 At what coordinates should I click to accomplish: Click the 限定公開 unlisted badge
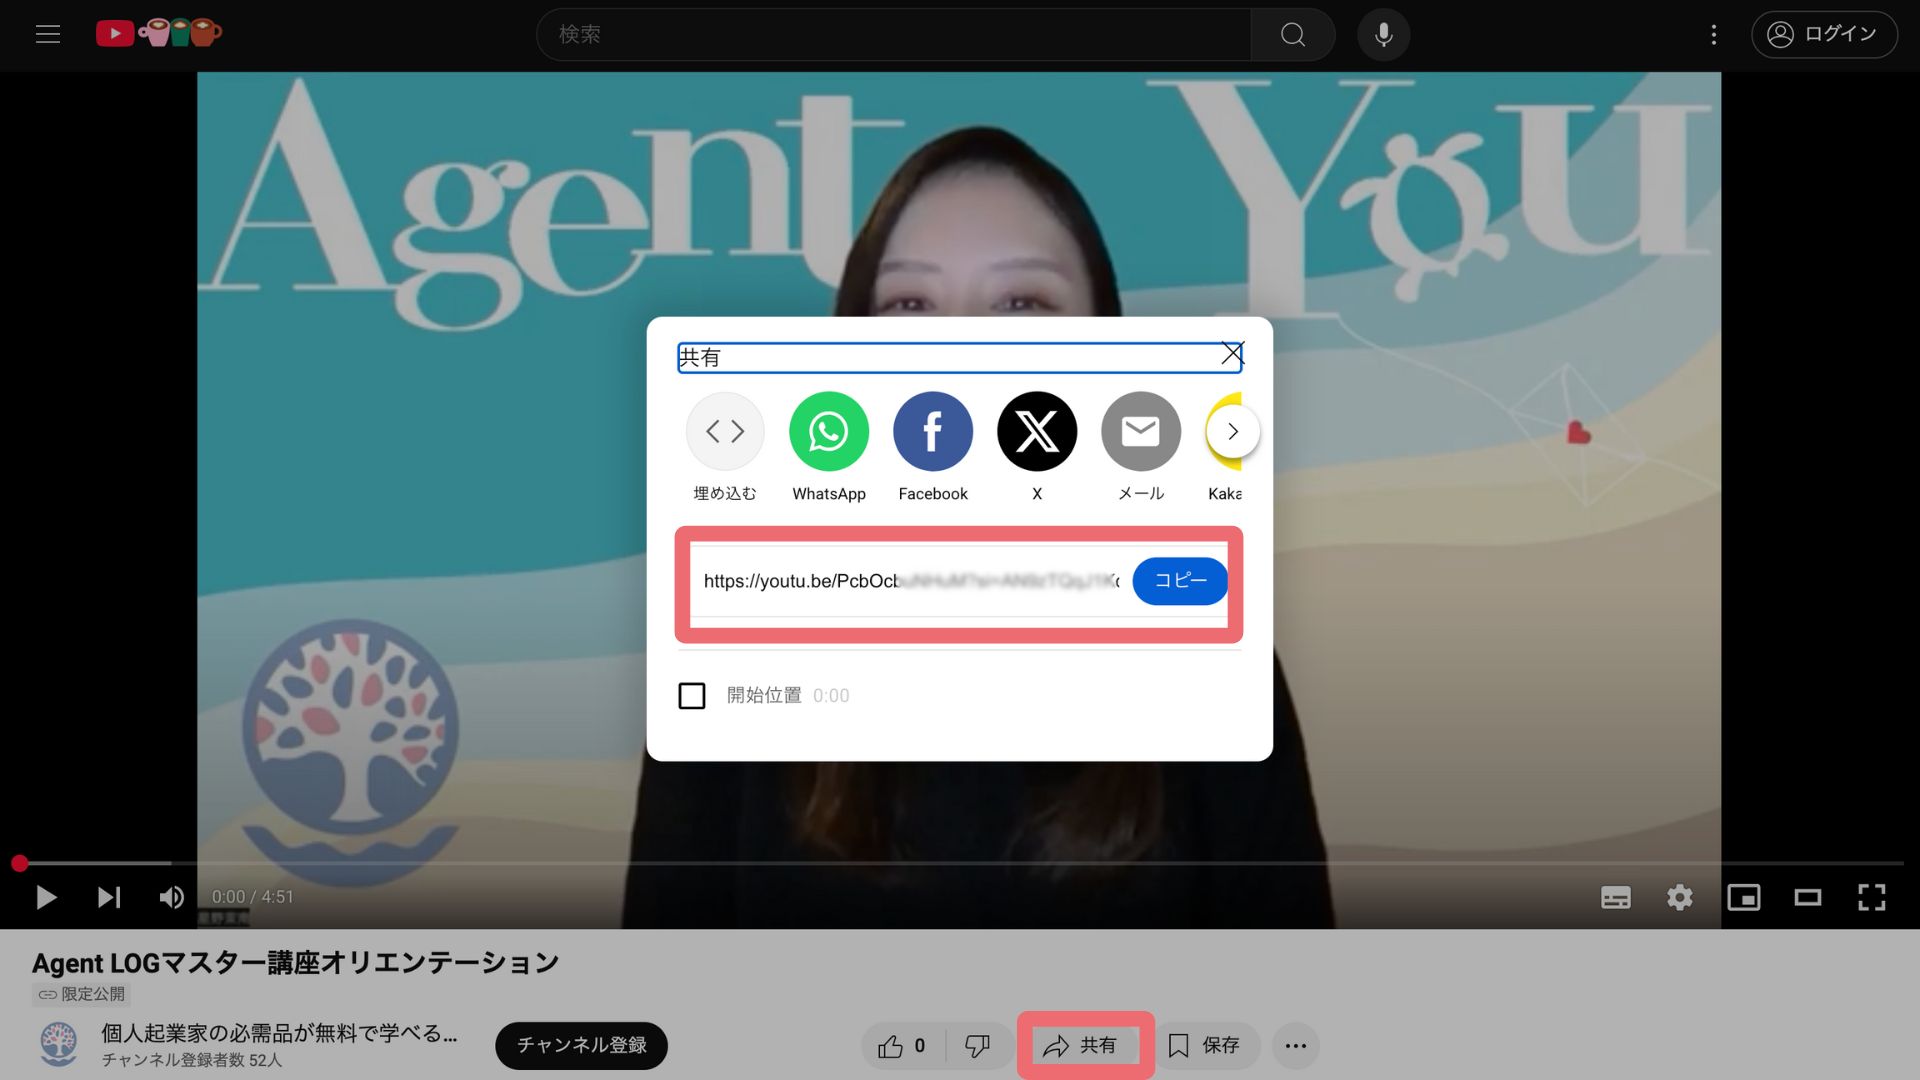(x=82, y=994)
